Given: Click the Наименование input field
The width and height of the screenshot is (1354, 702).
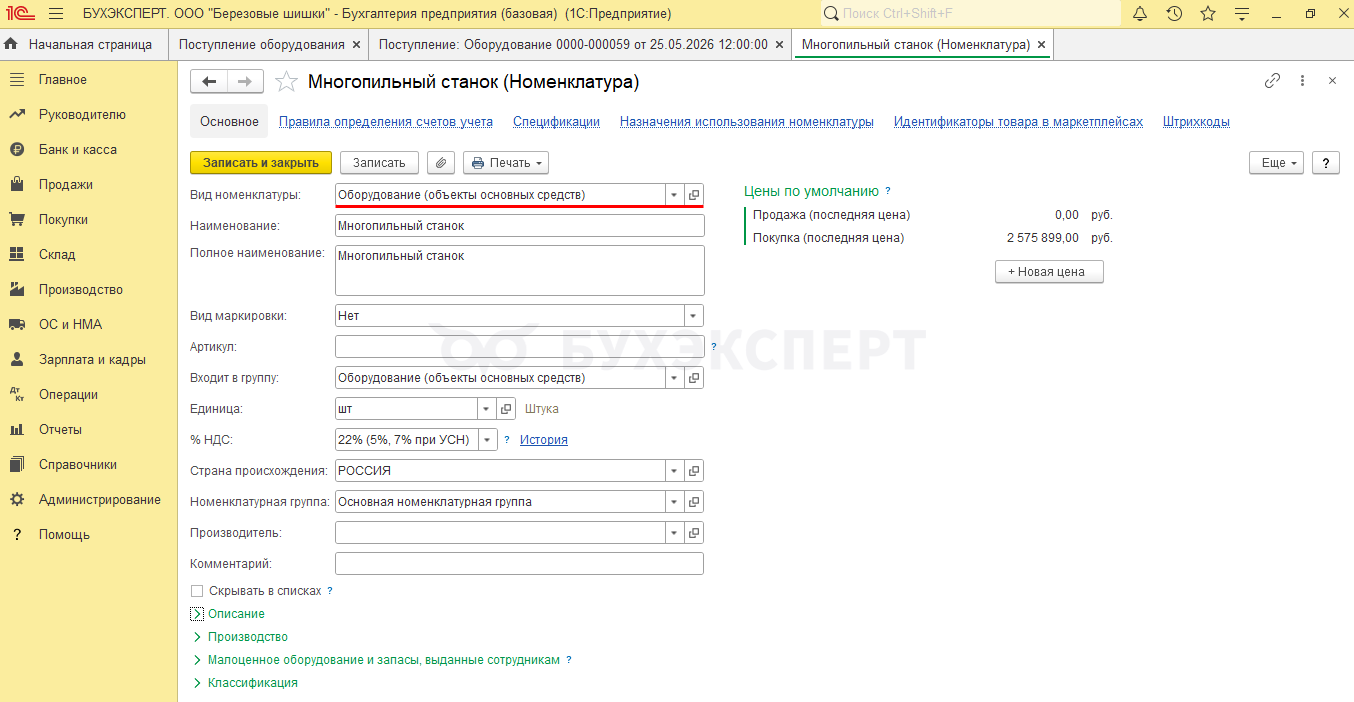Looking at the screenshot, I should click(520, 226).
